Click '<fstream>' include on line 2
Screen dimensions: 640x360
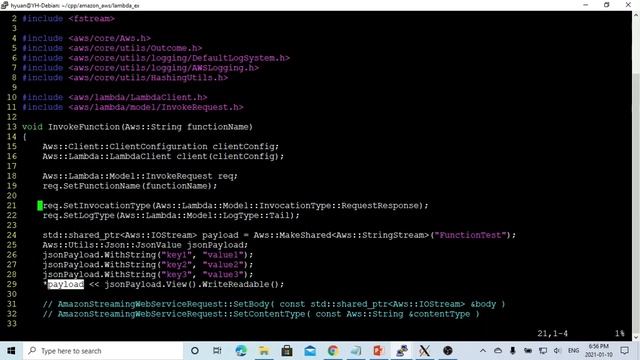coord(91,19)
